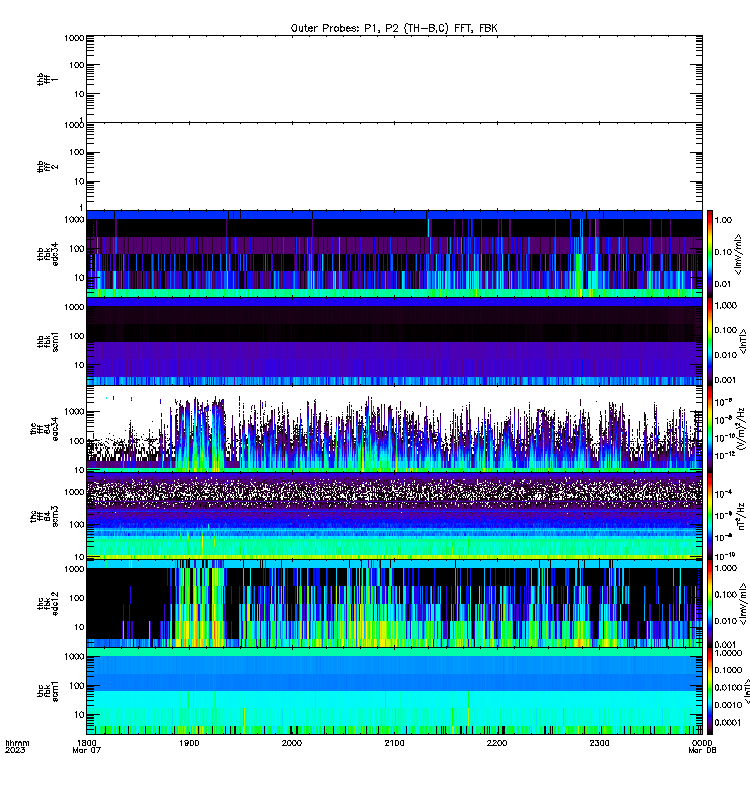Click the "10" y-axis tick of the thc fbk scm1 panel

(79, 715)
